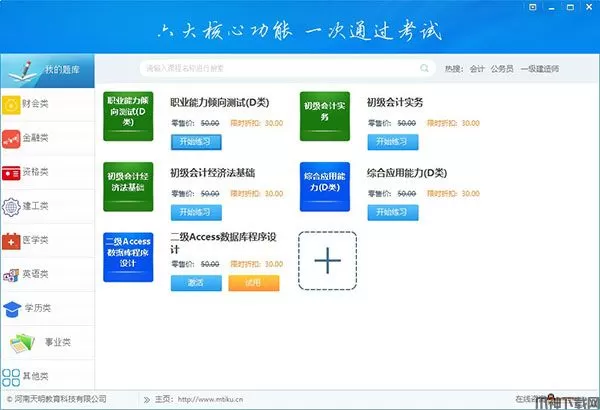
Task: Search hot keyword 一级建造师
Action: [x=540, y=69]
